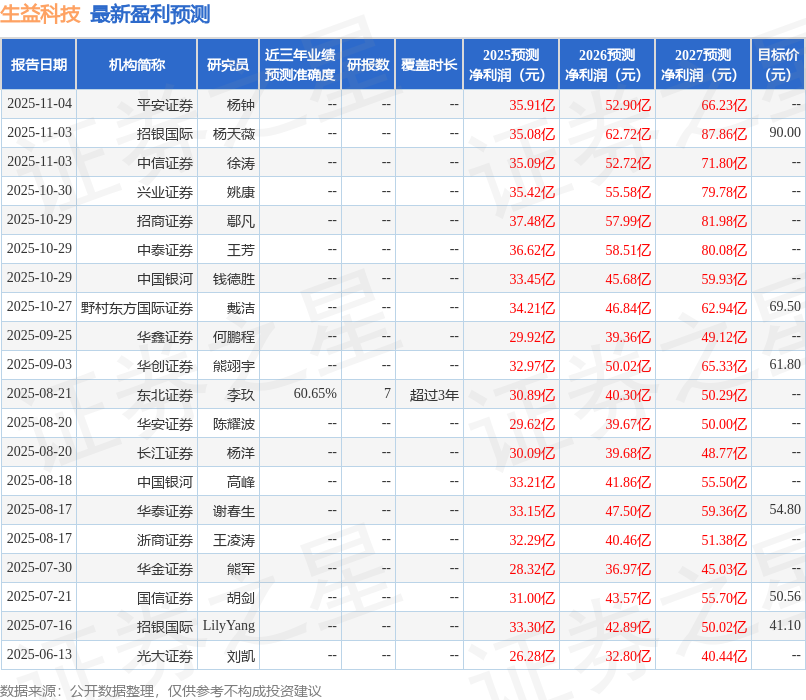The height and width of the screenshot is (700, 806).
Task: Click target price 41.10
Action: tap(785, 626)
